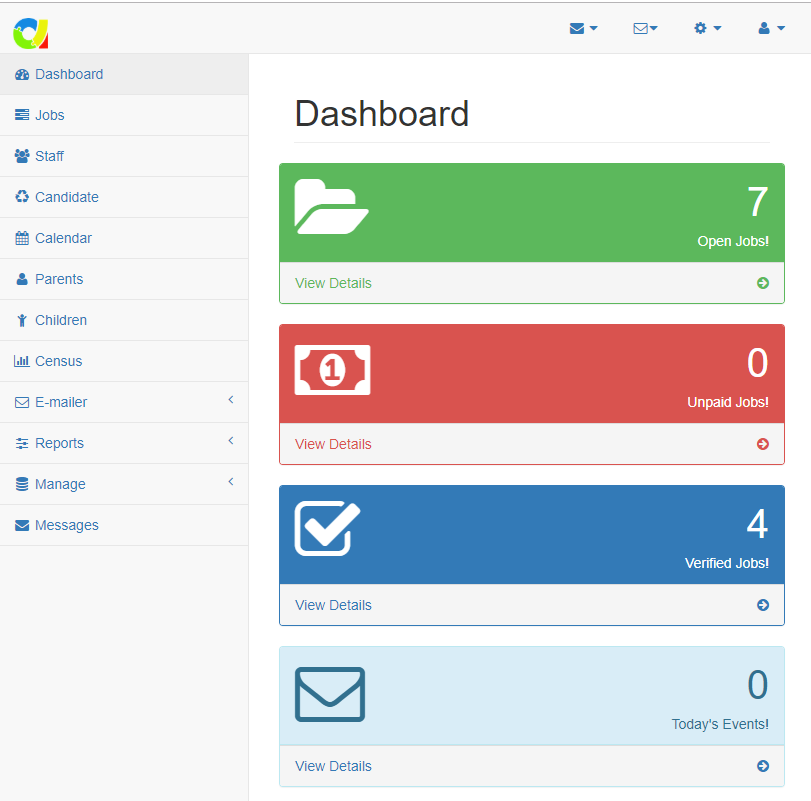Click arrow icon on Unpaid Jobs card

763,444
